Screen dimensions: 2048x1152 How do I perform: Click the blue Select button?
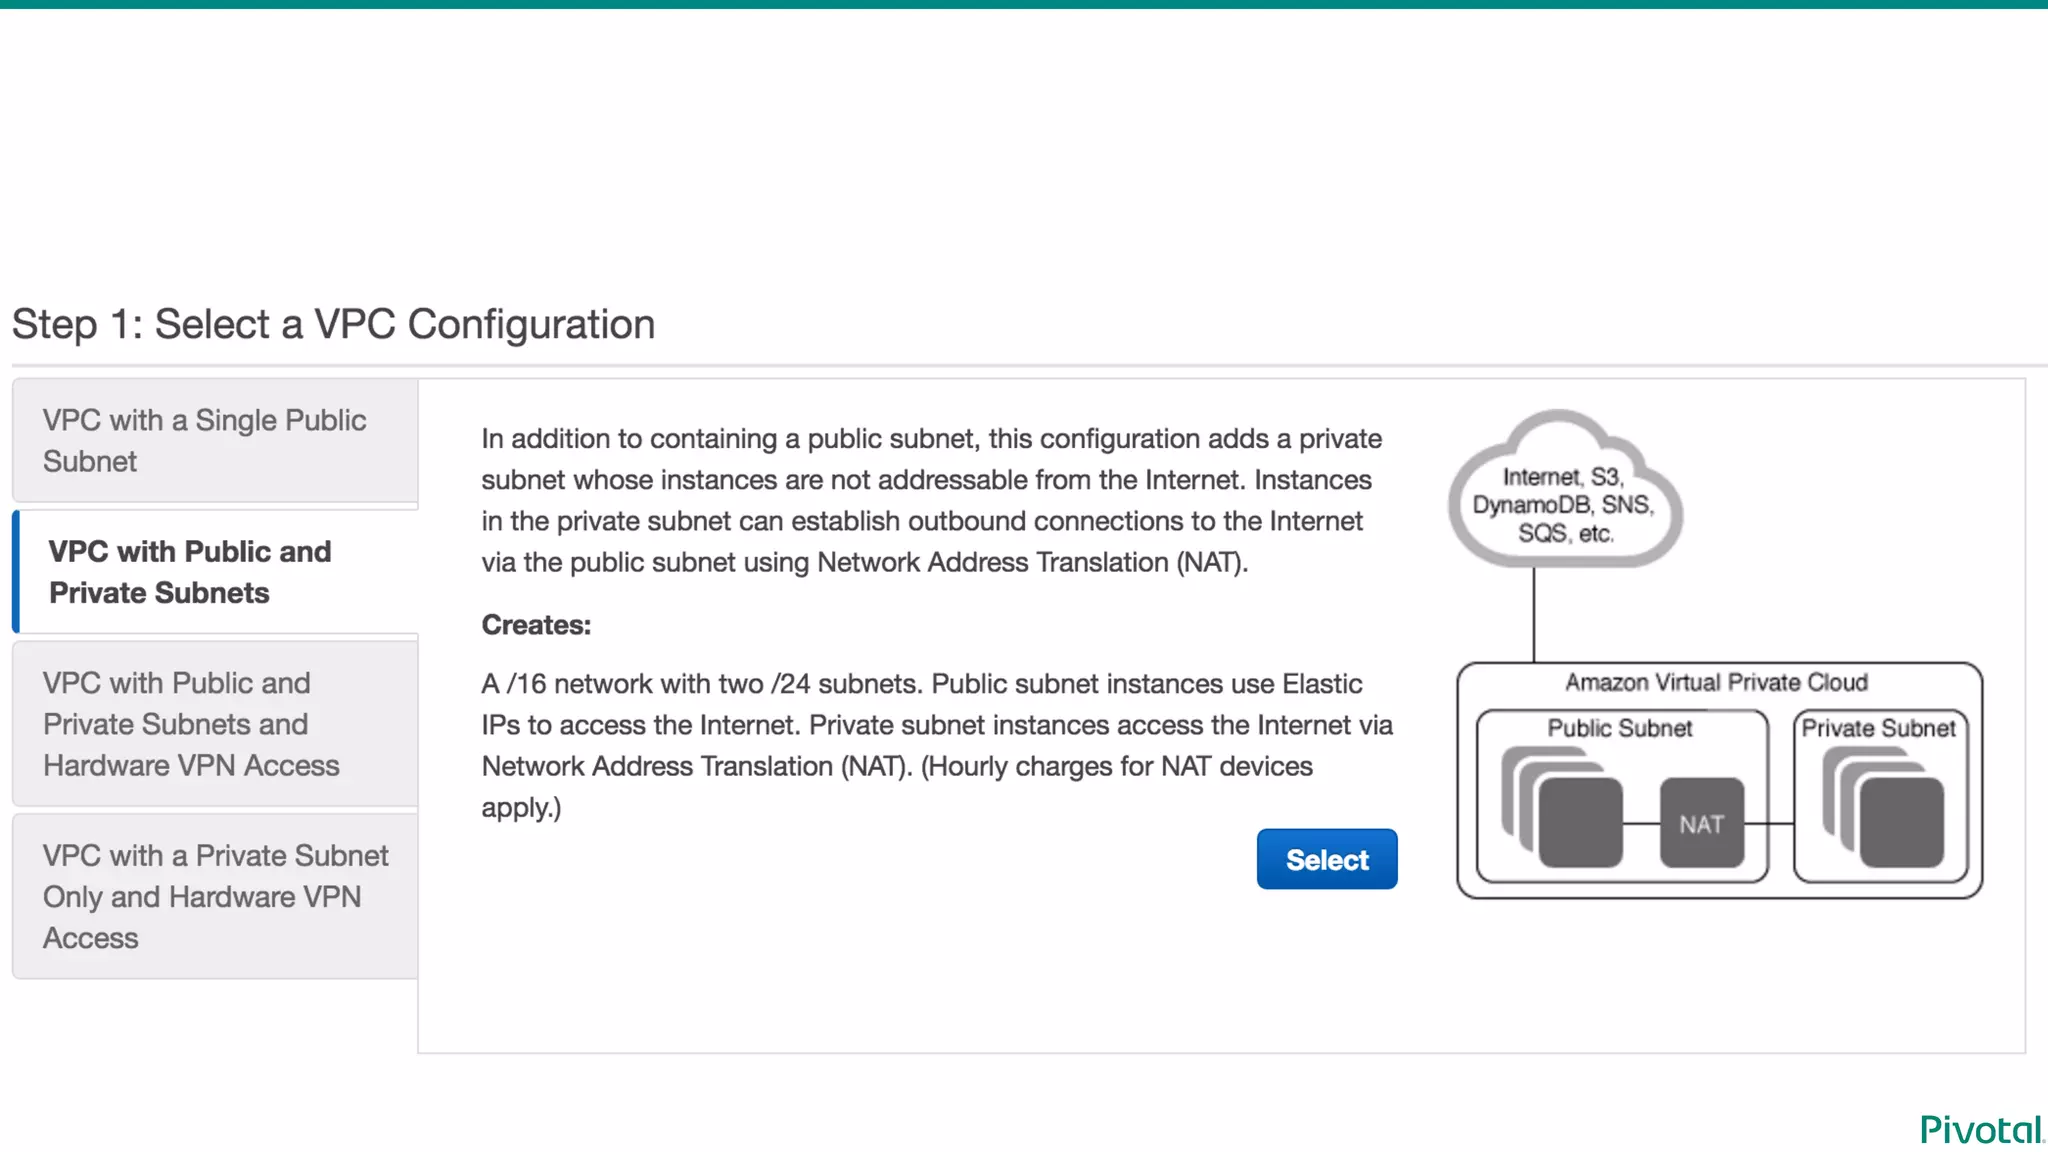(1326, 859)
